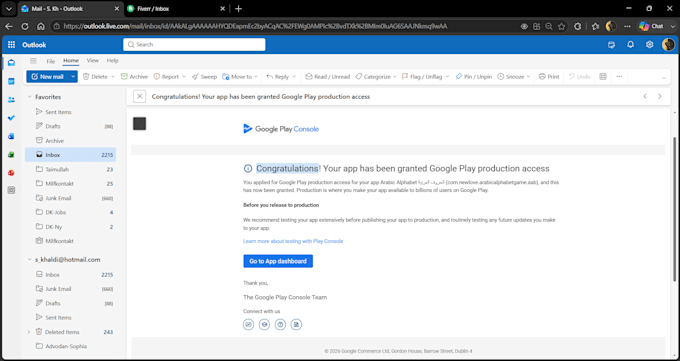This screenshot has height=361, width=680.
Task: Collapse s_khaldi@hotmail.com account folders
Action: [x=29, y=259]
